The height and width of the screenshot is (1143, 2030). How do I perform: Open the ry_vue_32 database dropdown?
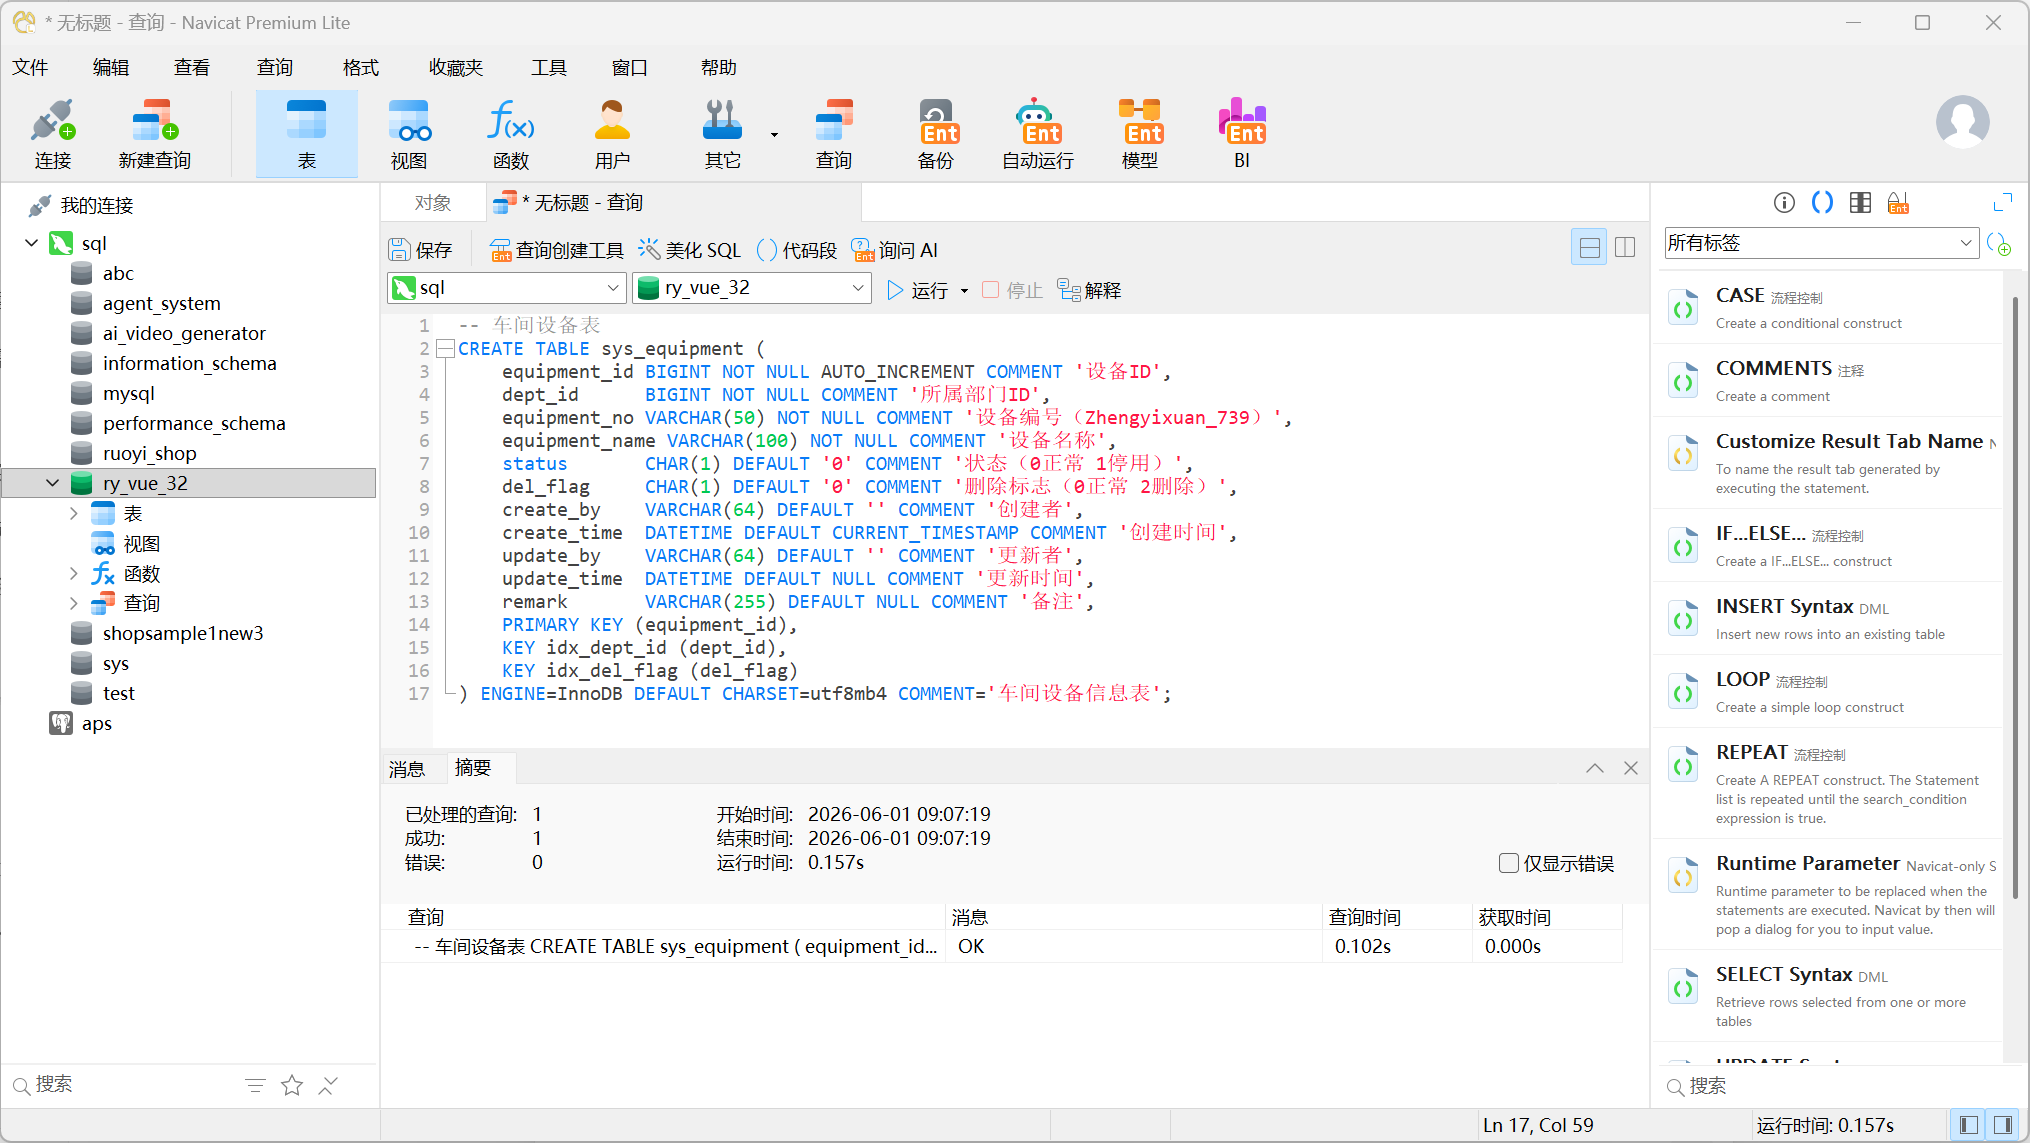tap(752, 288)
